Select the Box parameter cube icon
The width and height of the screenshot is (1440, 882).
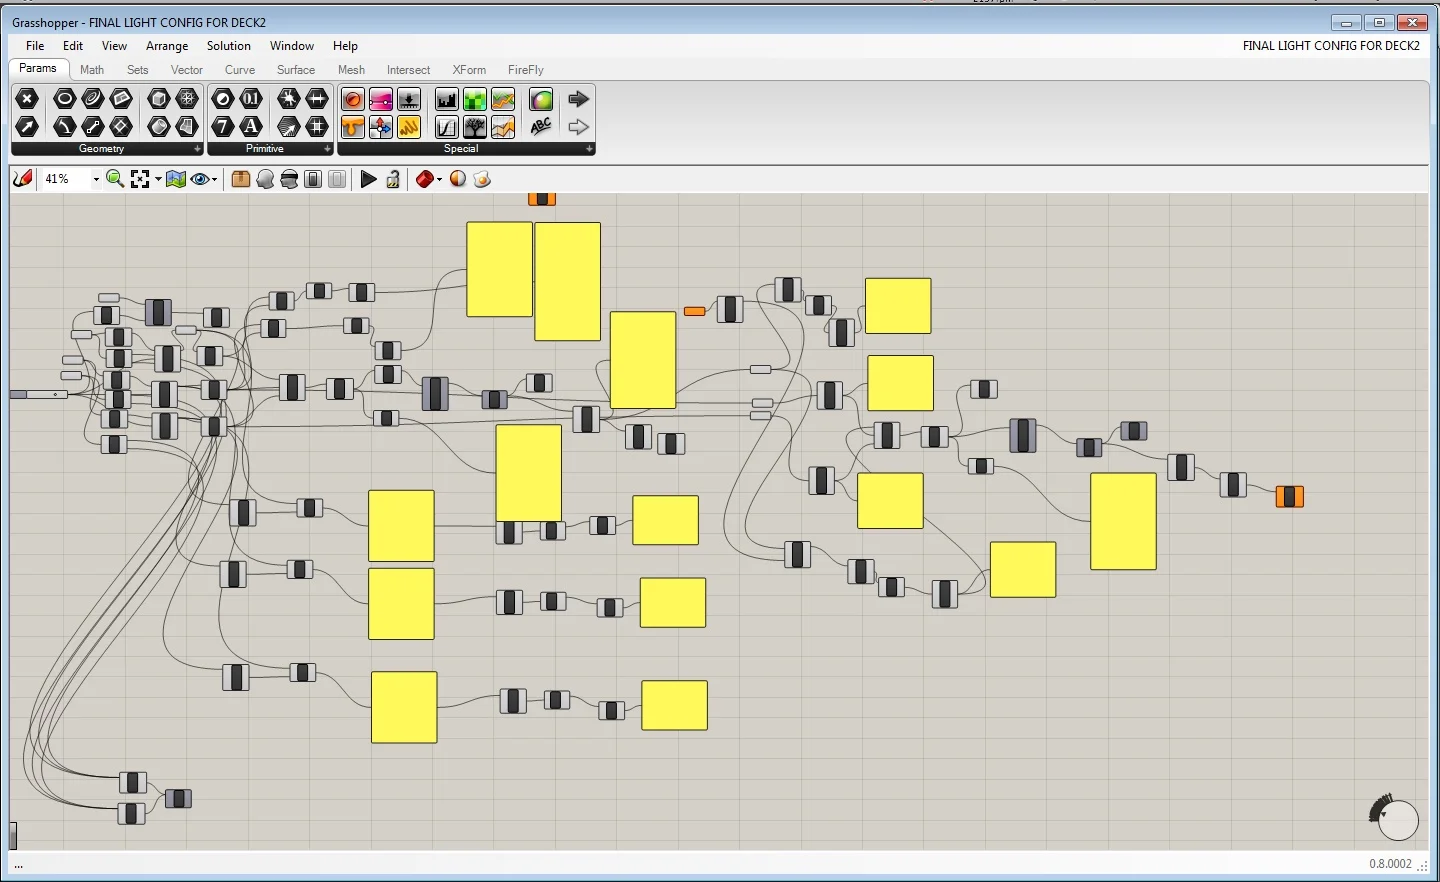159,98
